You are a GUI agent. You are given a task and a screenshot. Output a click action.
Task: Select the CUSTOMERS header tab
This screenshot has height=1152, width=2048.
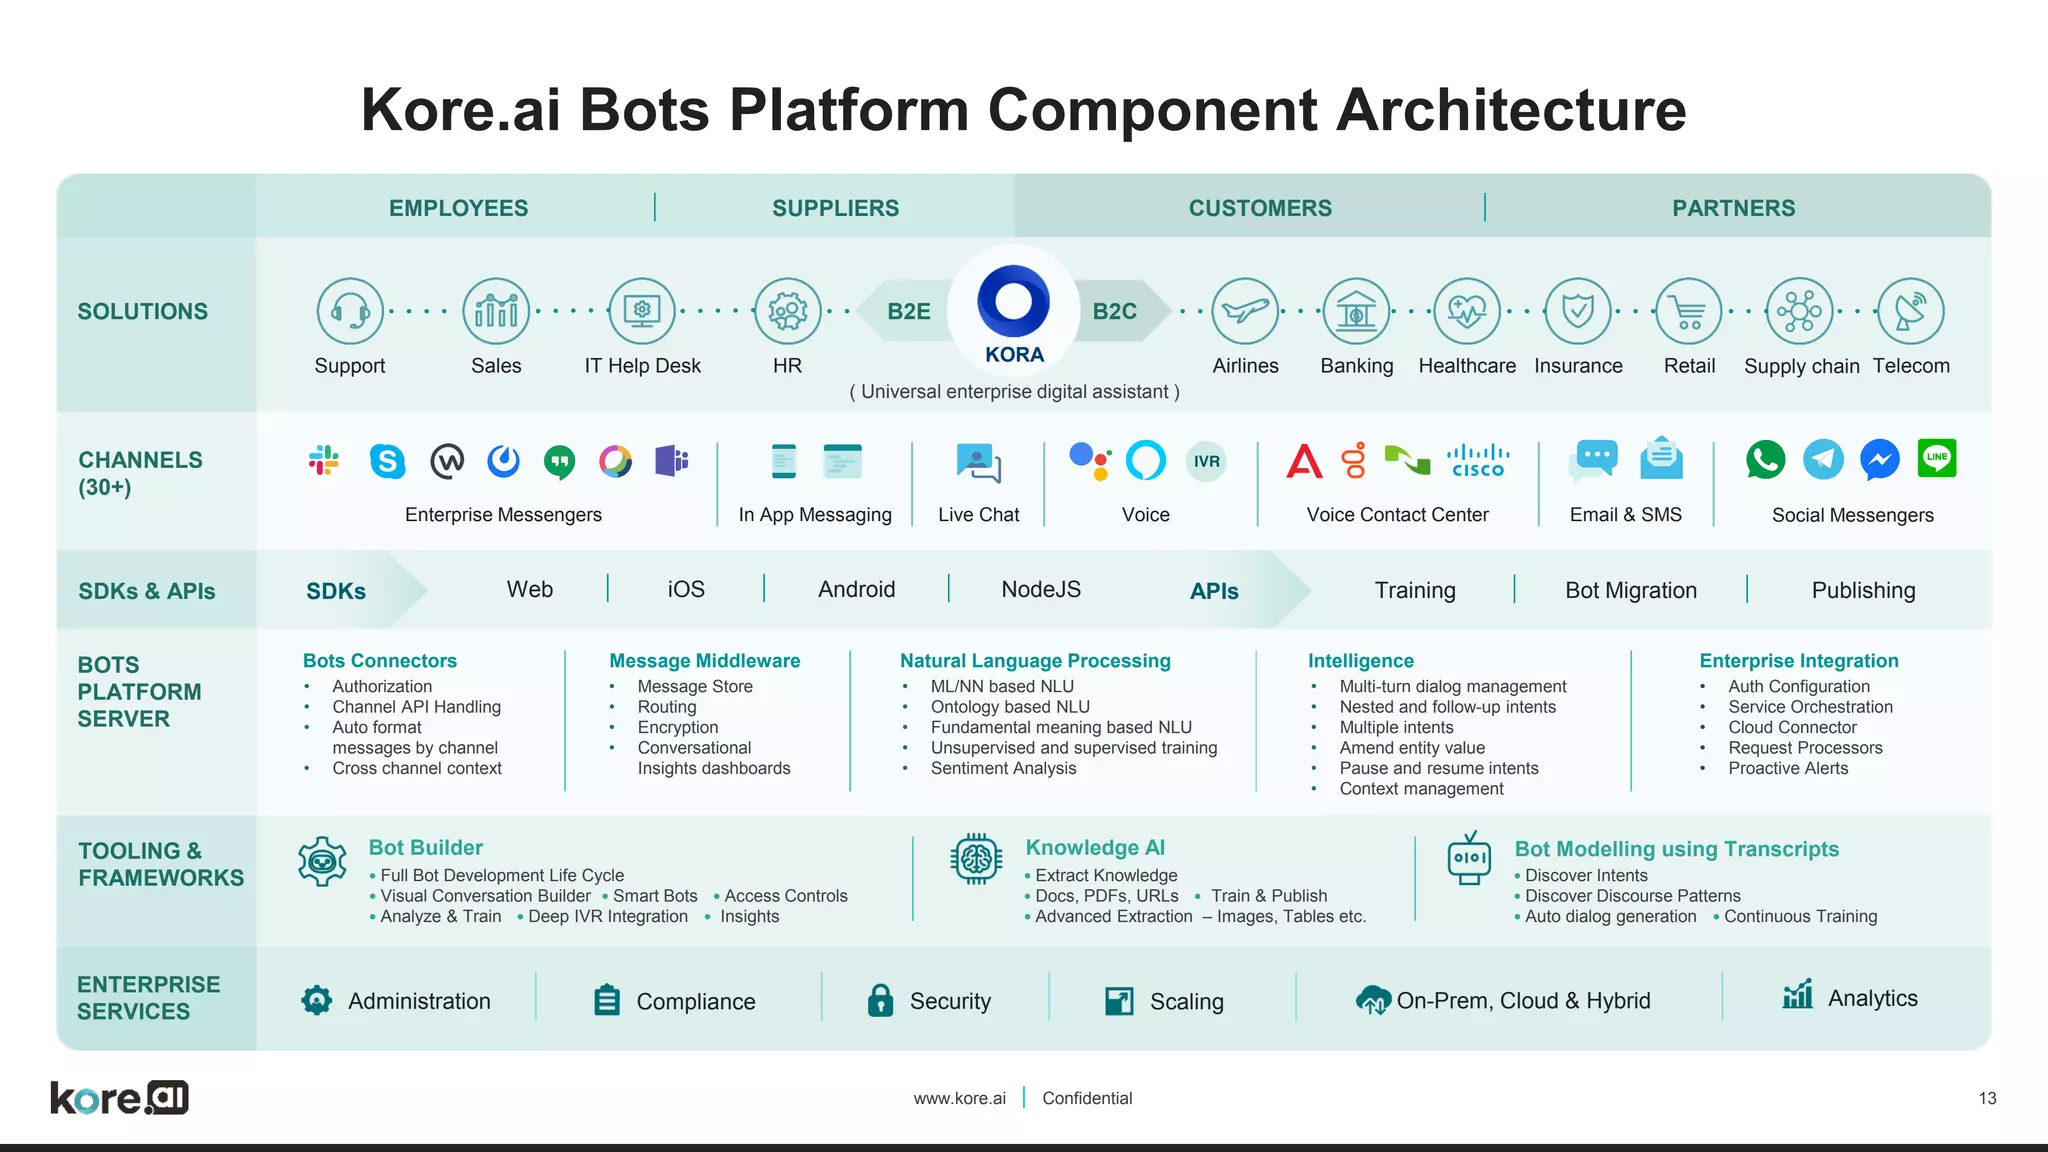pyautogui.click(x=1260, y=208)
